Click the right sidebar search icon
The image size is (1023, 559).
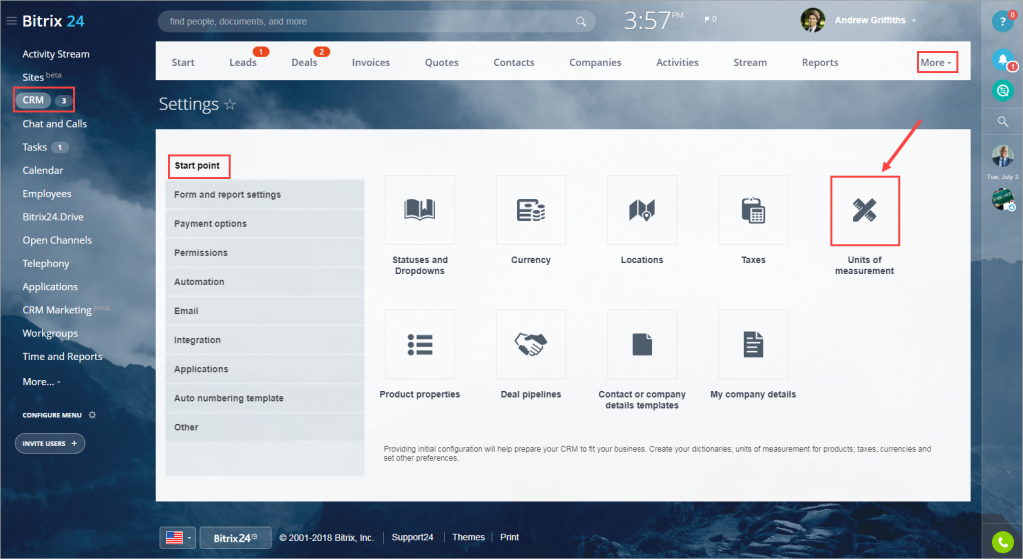[x=1003, y=121]
